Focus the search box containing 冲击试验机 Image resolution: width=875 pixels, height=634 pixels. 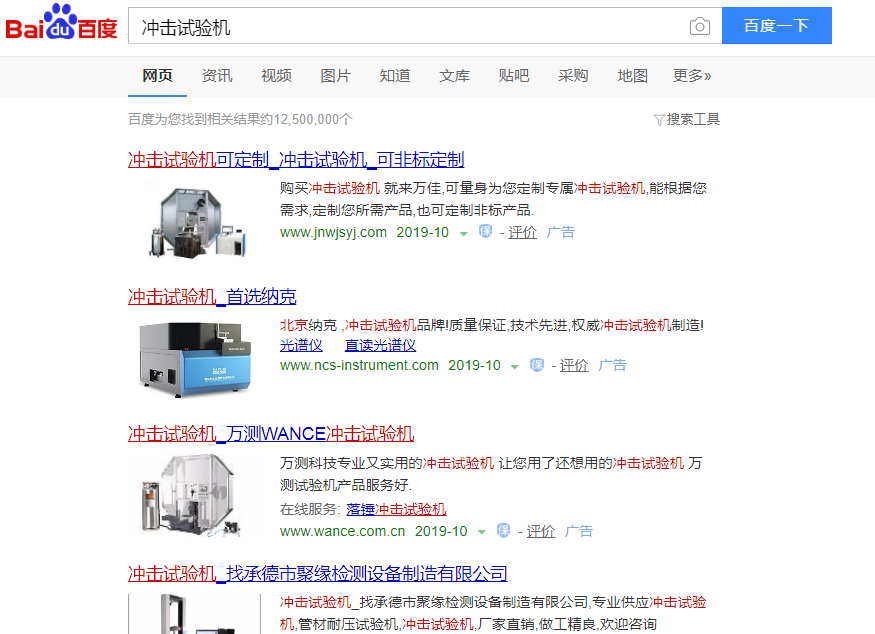(425, 26)
